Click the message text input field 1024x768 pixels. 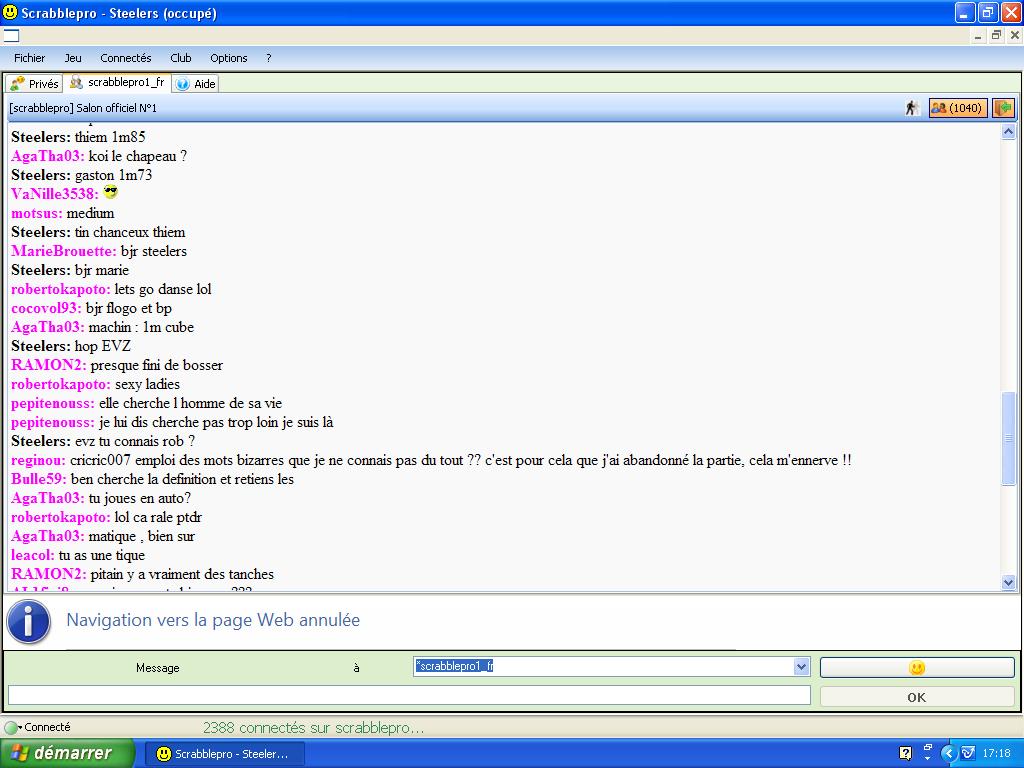pyautogui.click(x=409, y=696)
